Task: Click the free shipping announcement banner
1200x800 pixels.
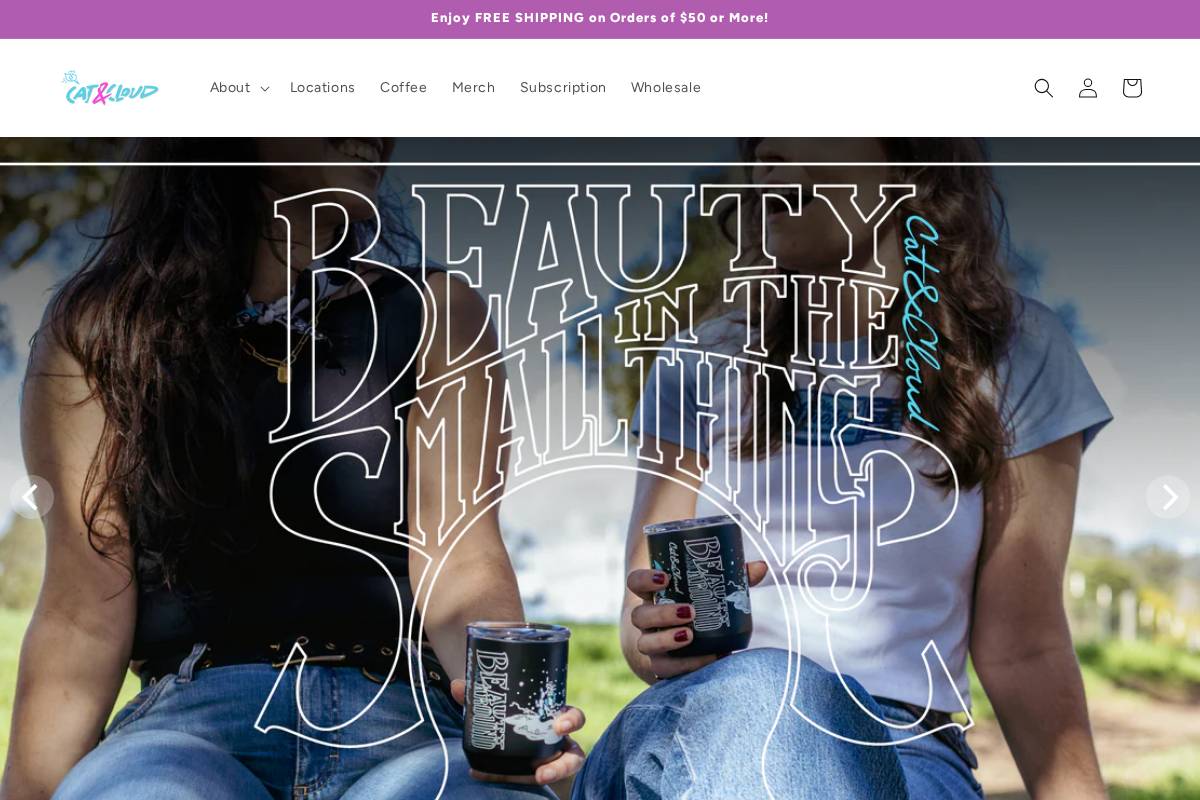Action: (600, 18)
